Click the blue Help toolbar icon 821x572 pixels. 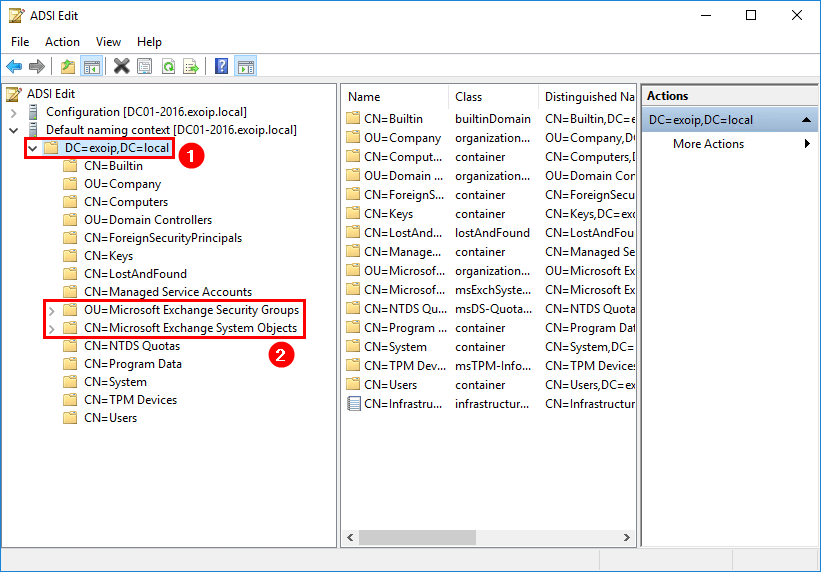tap(221, 67)
